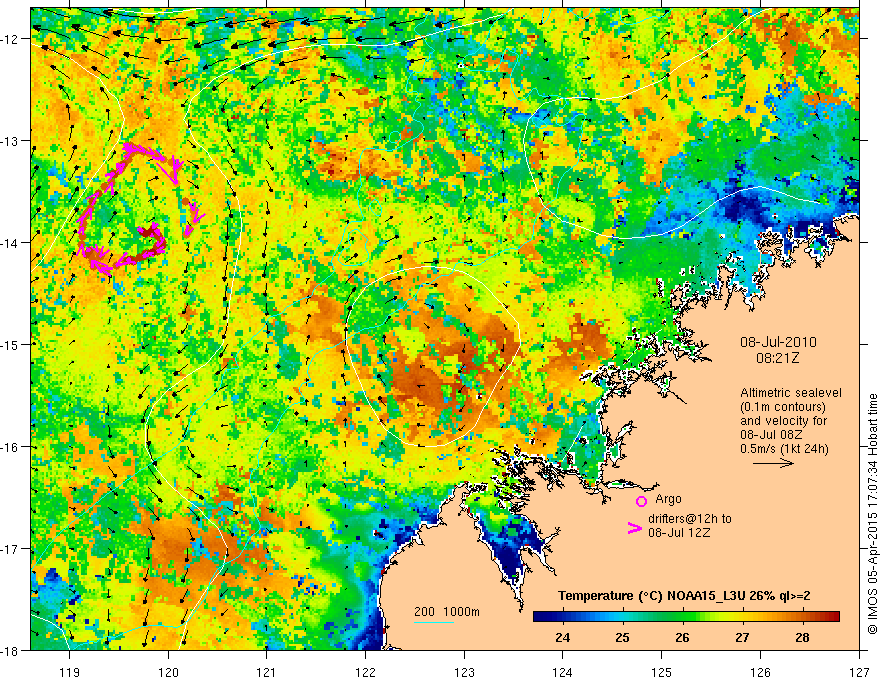880x680 pixels.
Task: Click longitude axis label '120'
Action: 168,672
